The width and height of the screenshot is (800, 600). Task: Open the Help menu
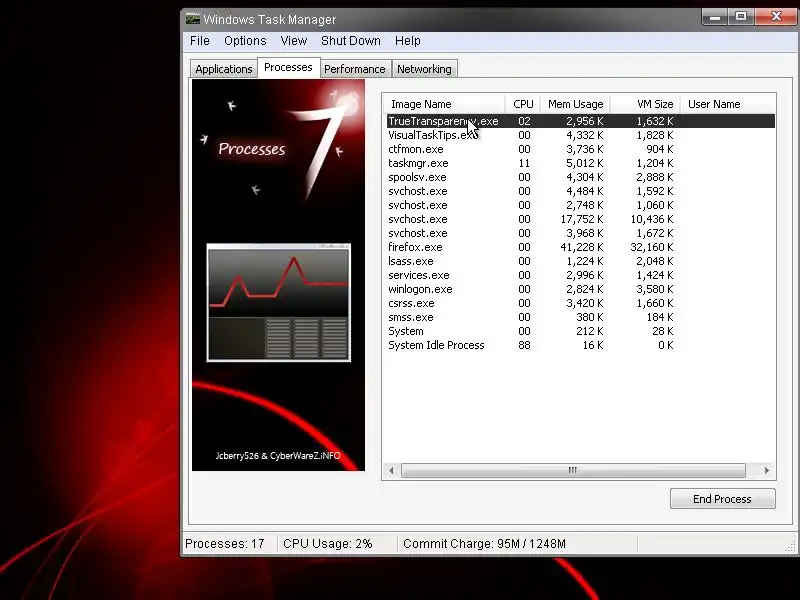(x=408, y=41)
